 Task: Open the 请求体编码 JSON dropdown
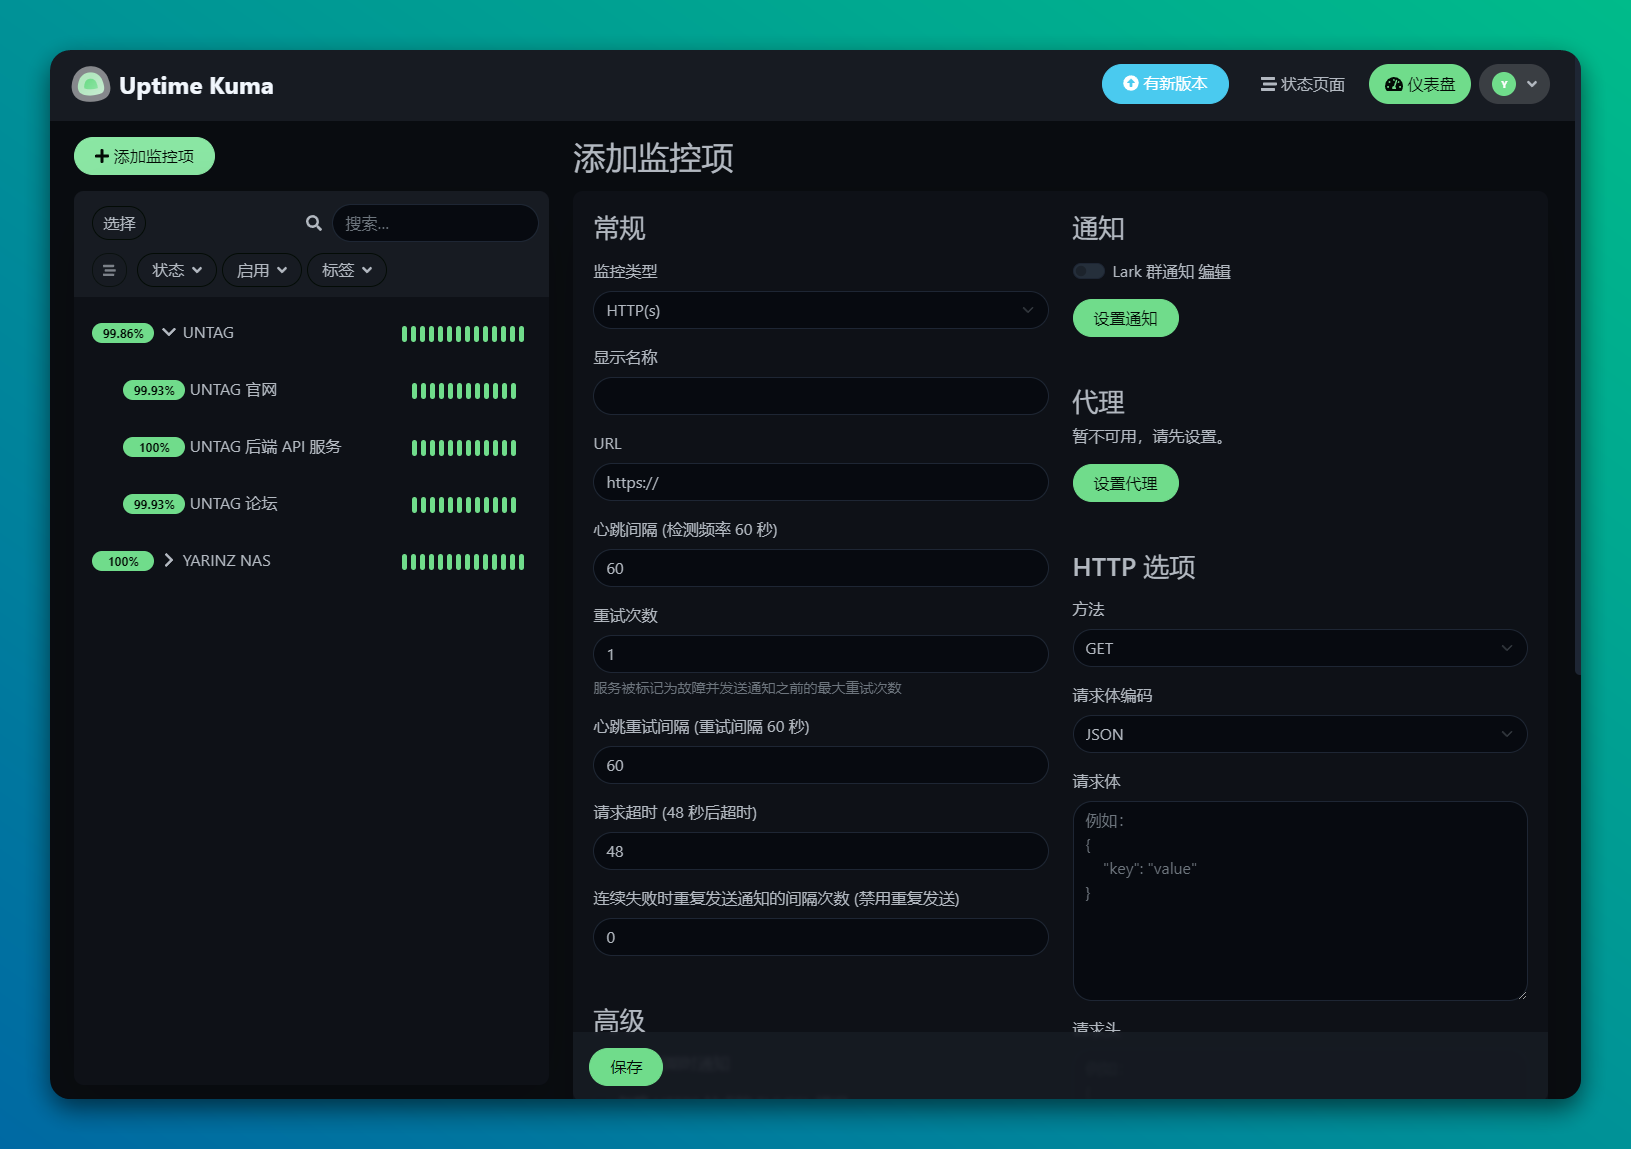click(1299, 734)
